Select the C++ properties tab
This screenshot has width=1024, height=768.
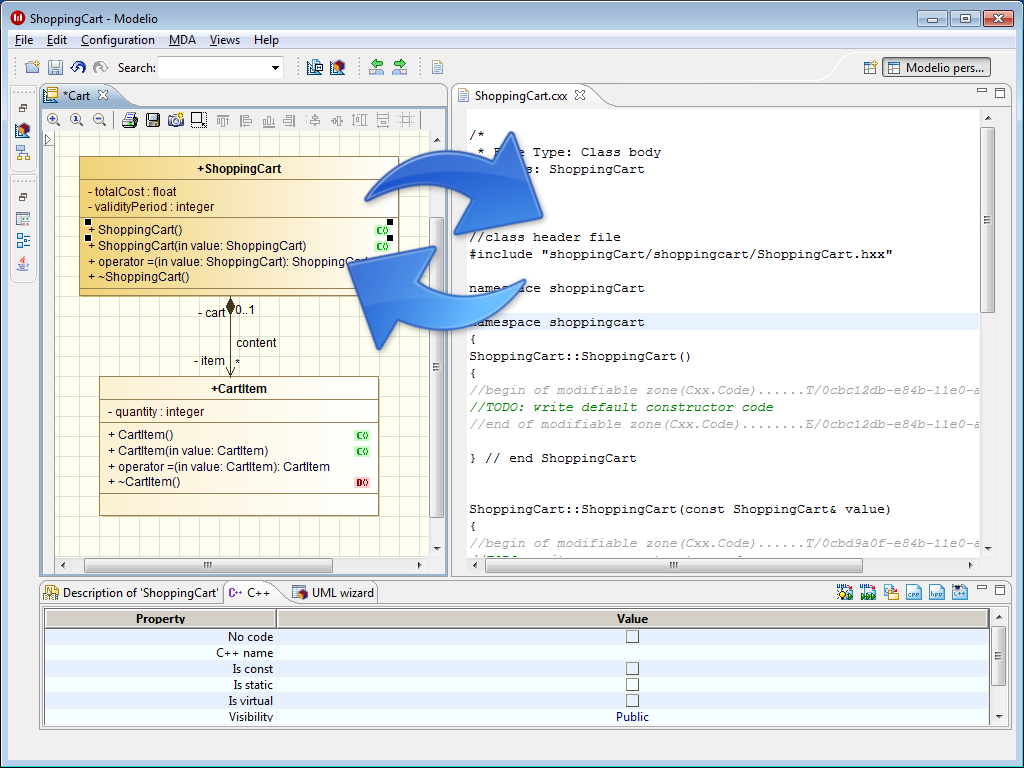tap(250, 592)
